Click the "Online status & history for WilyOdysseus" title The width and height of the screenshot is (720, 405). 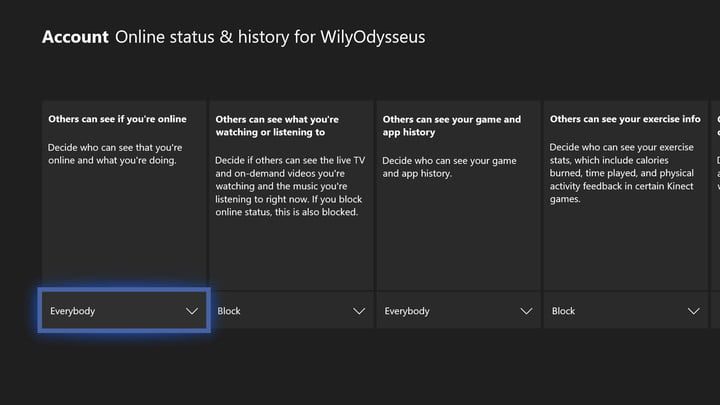pyautogui.click(x=269, y=38)
